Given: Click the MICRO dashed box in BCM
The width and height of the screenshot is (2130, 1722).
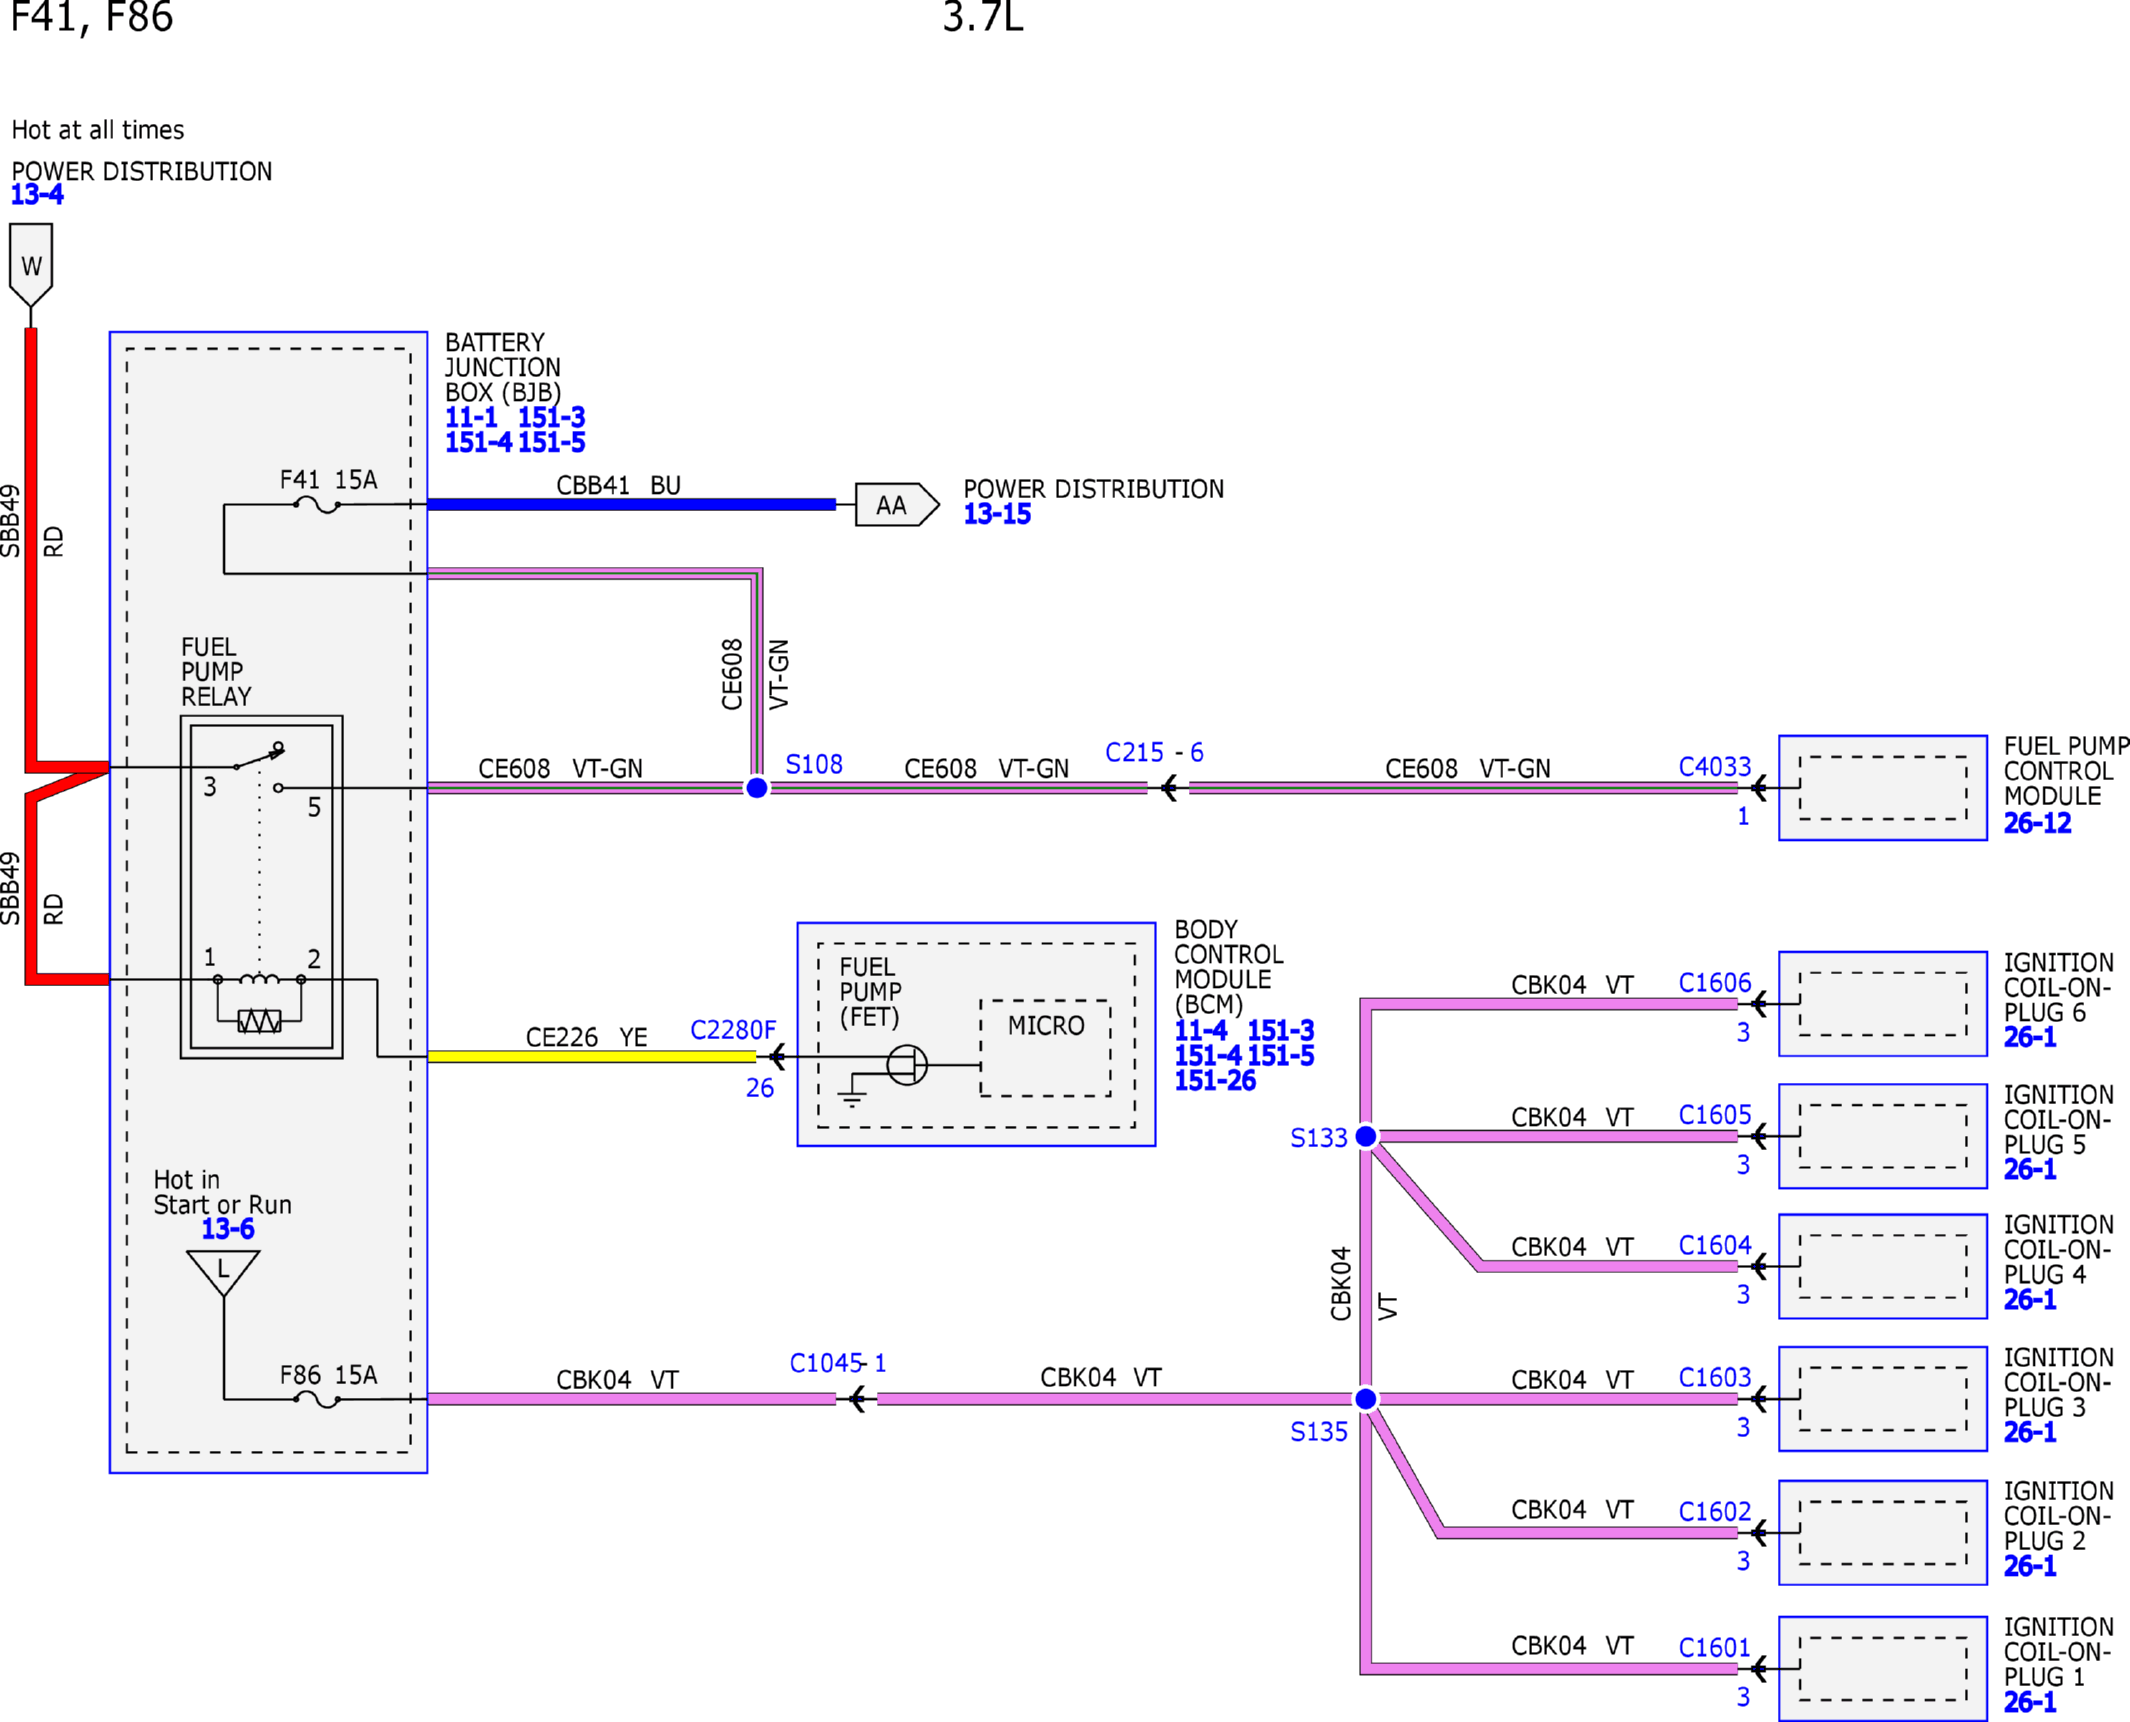Looking at the screenshot, I should (x=1045, y=1047).
